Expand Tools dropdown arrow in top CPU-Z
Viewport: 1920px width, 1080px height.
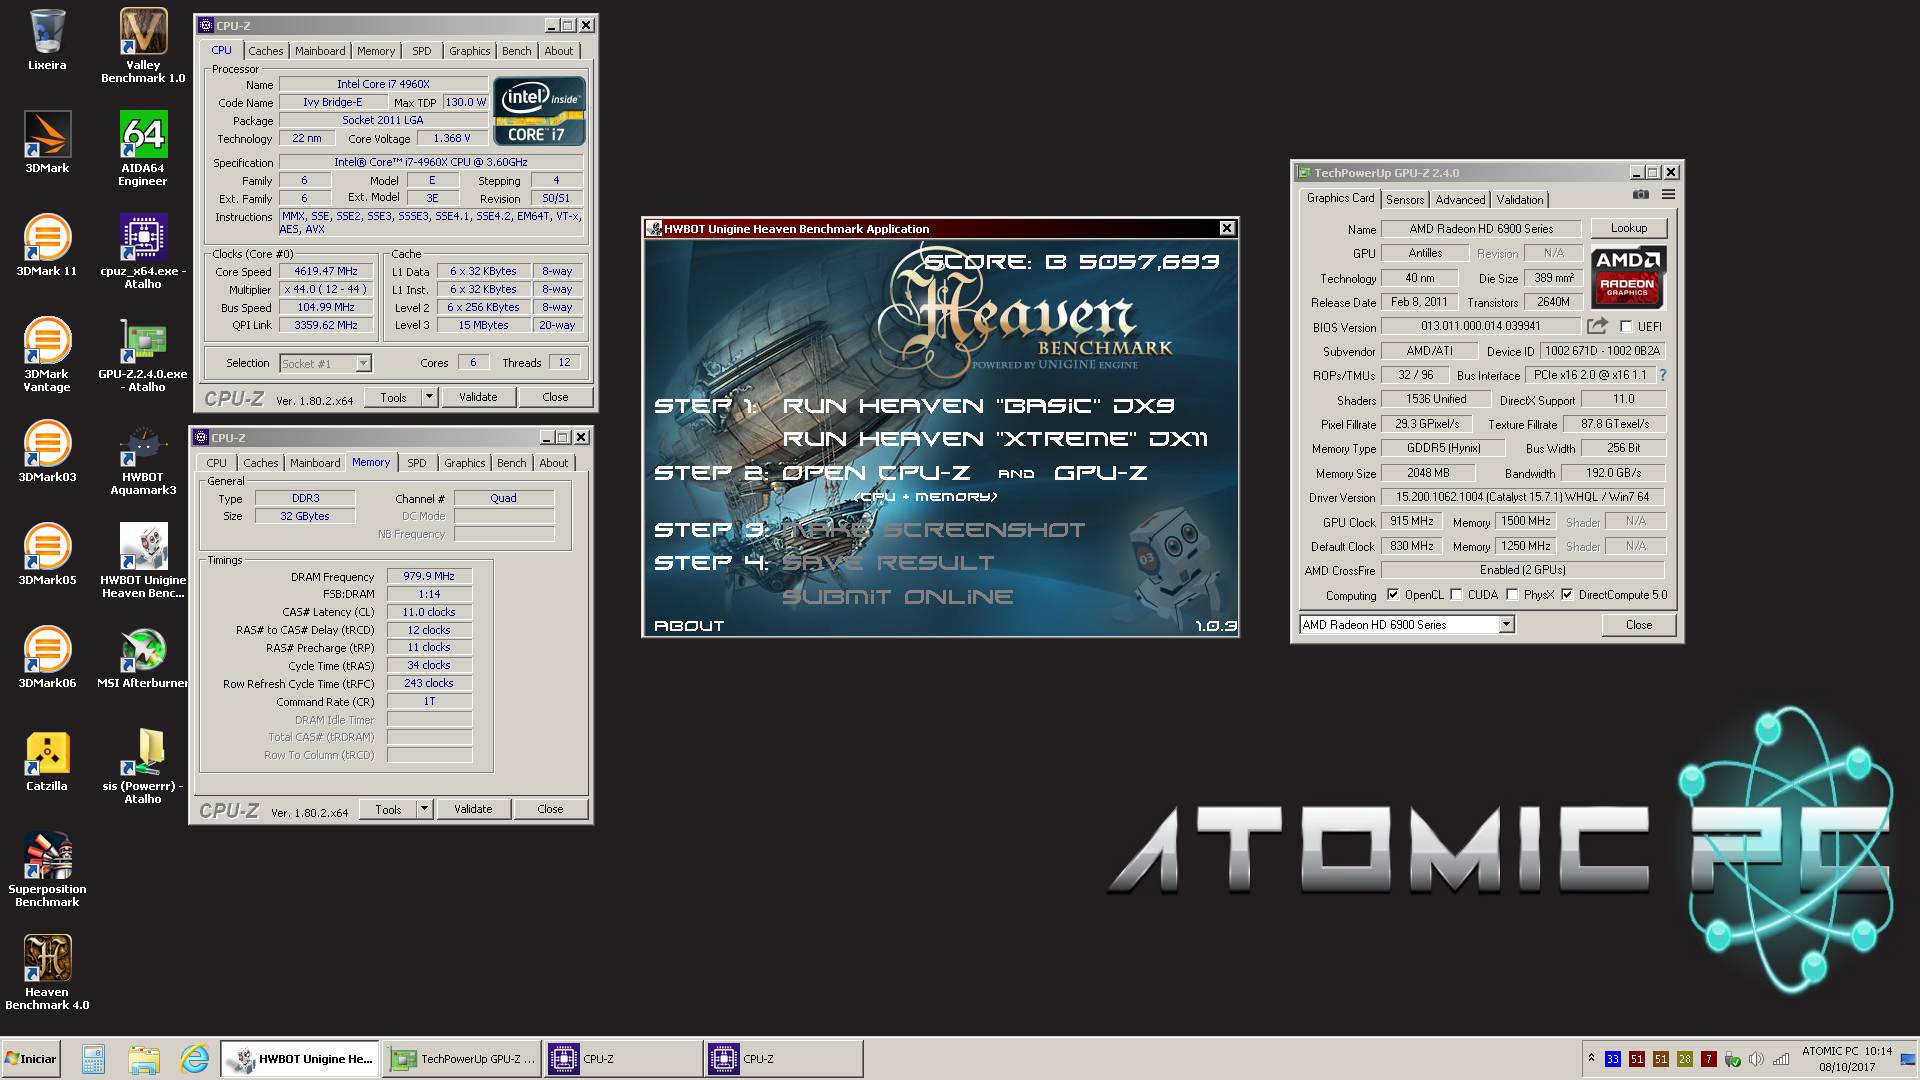429,397
